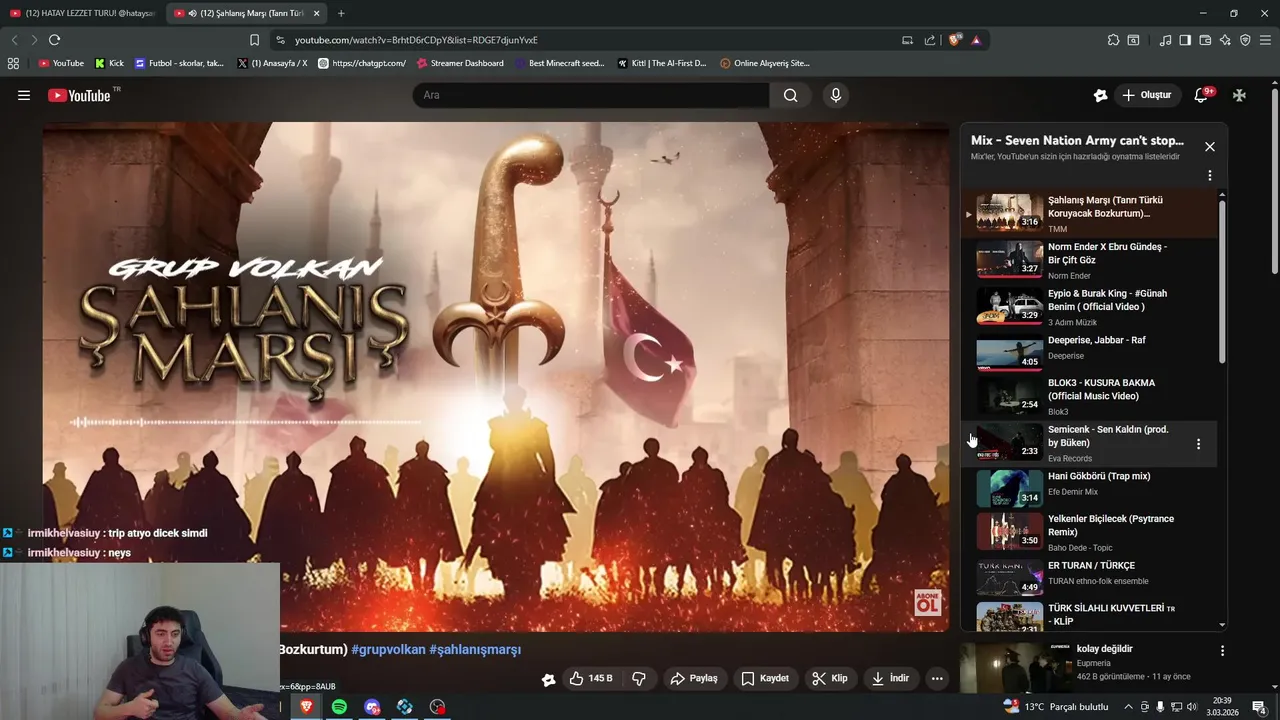Start voice search with microphone
Screen dimensions: 1280x720
point(836,95)
